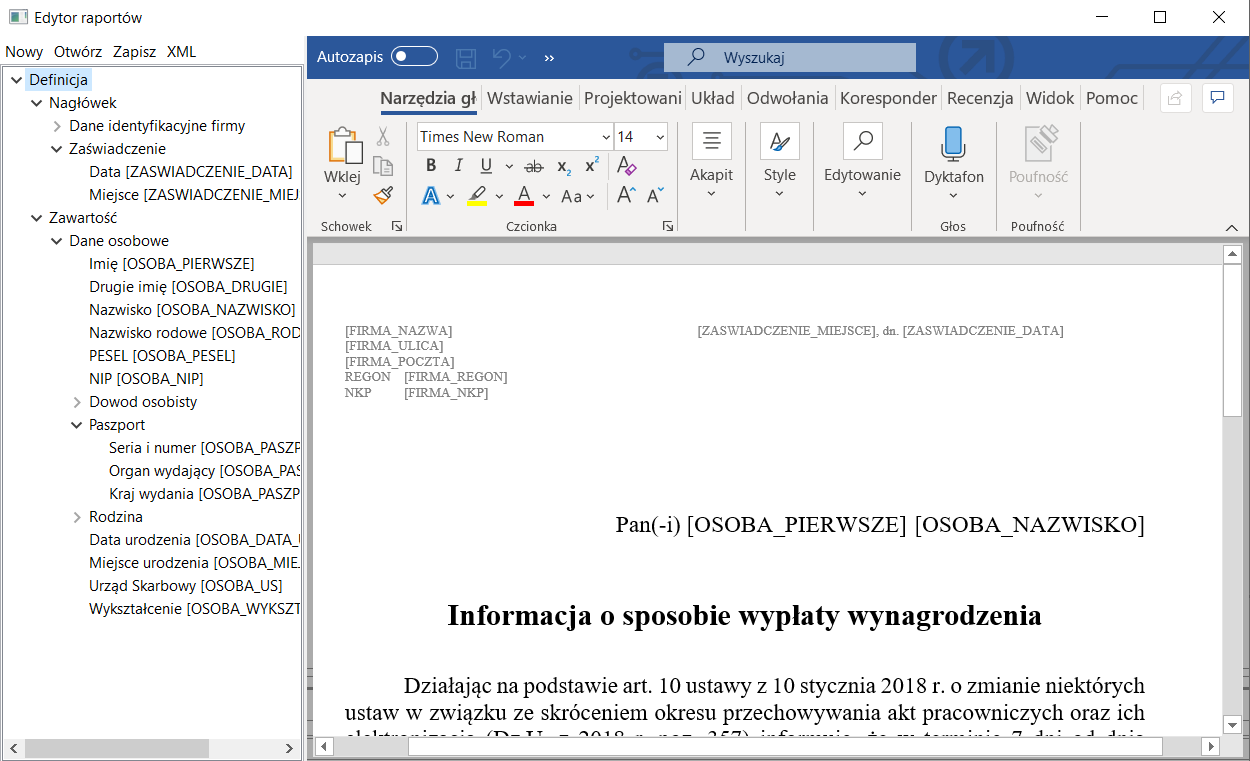Screen dimensions: 1250x761
Task: Open the XML menu
Action: (181, 52)
